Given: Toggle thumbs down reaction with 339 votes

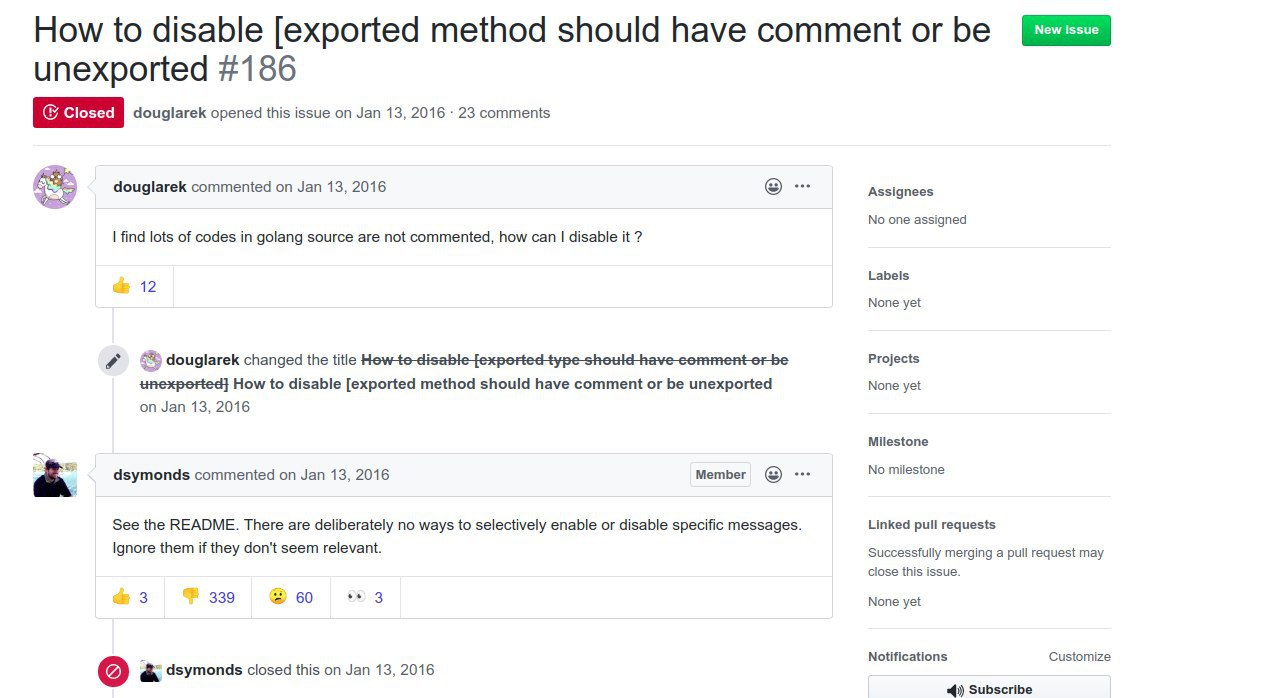Looking at the screenshot, I should click(208, 597).
